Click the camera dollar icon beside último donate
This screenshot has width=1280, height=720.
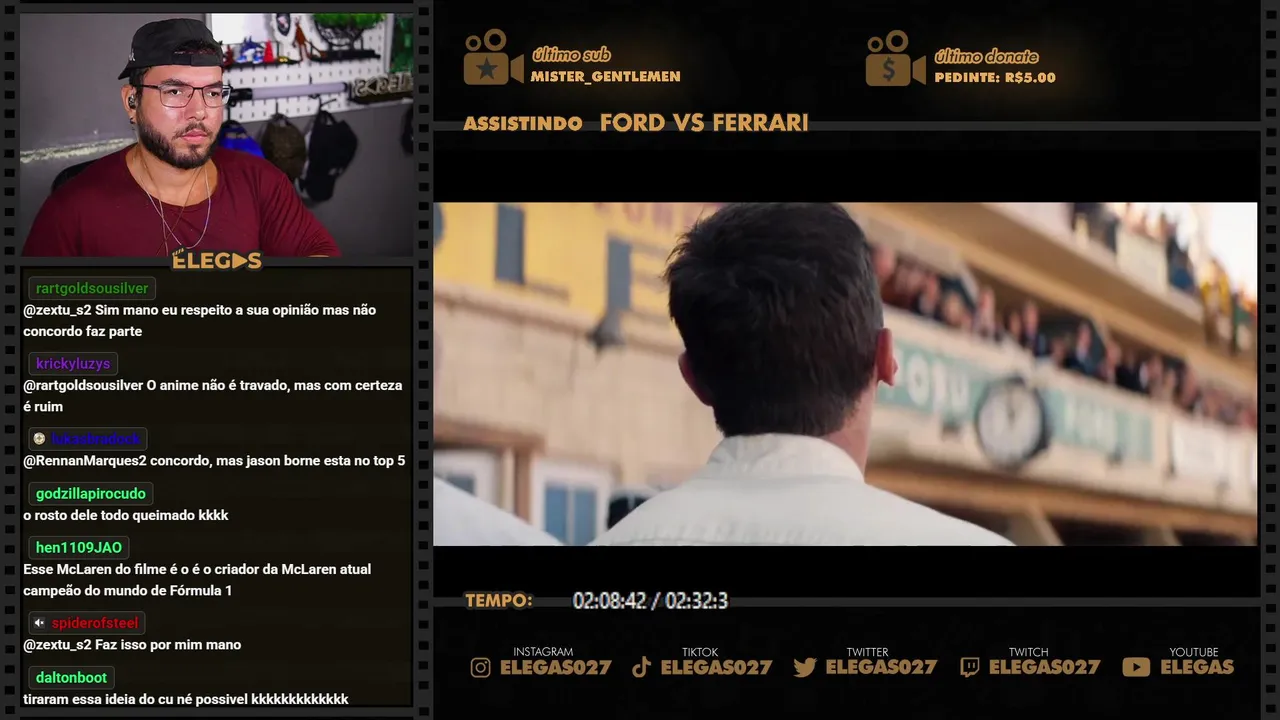pos(895,59)
